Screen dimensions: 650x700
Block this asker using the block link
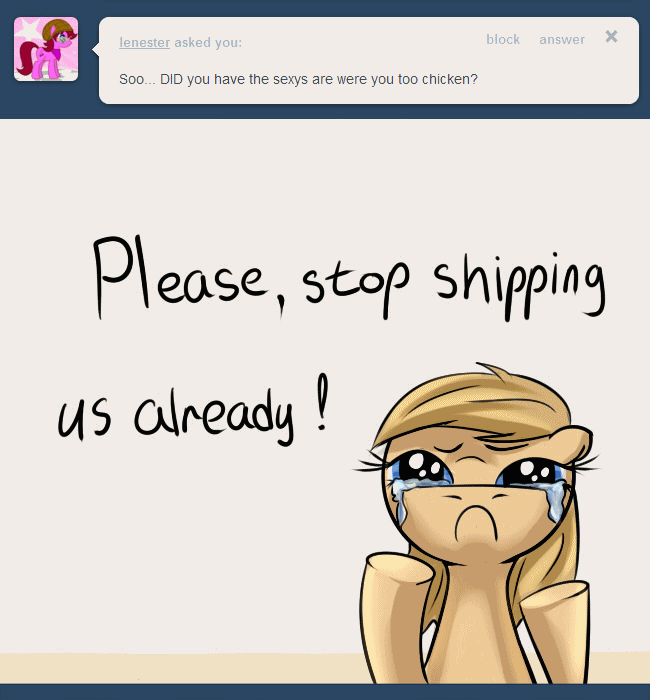tap(503, 39)
